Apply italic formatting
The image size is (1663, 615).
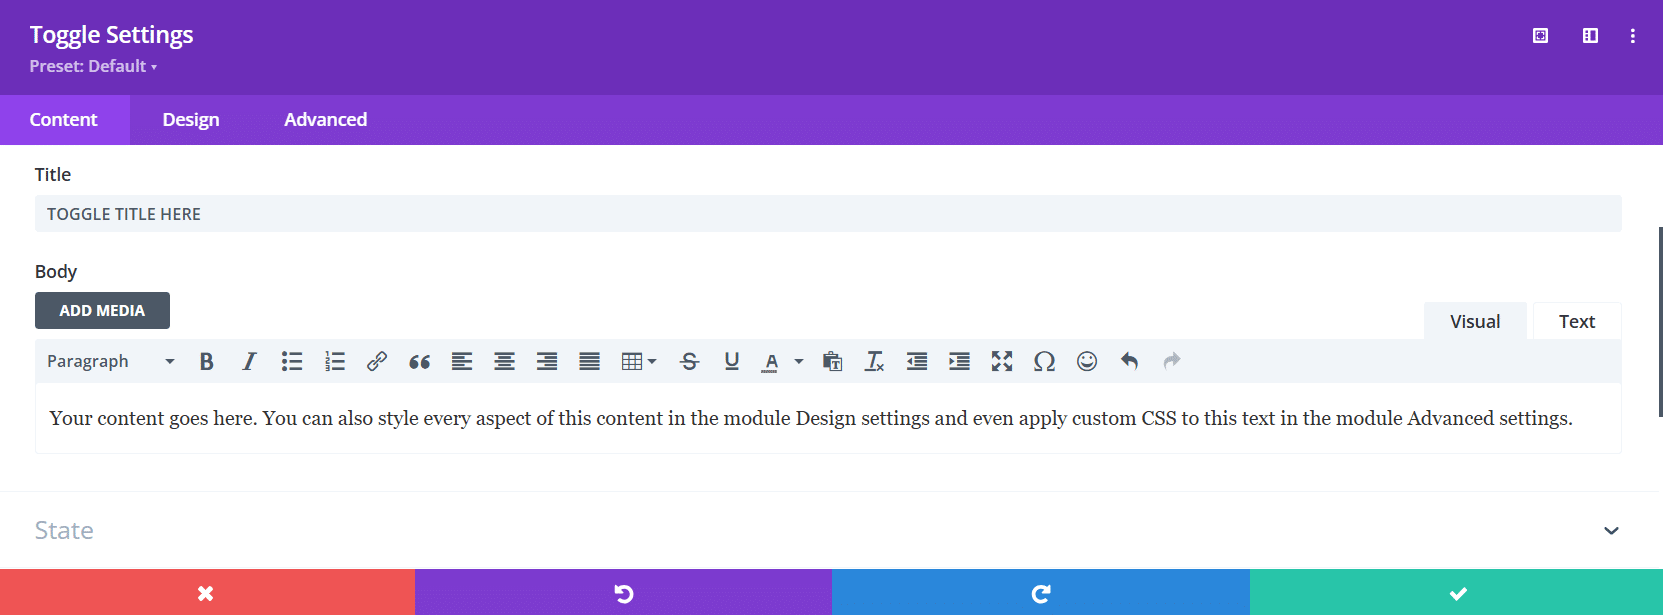pyautogui.click(x=249, y=362)
